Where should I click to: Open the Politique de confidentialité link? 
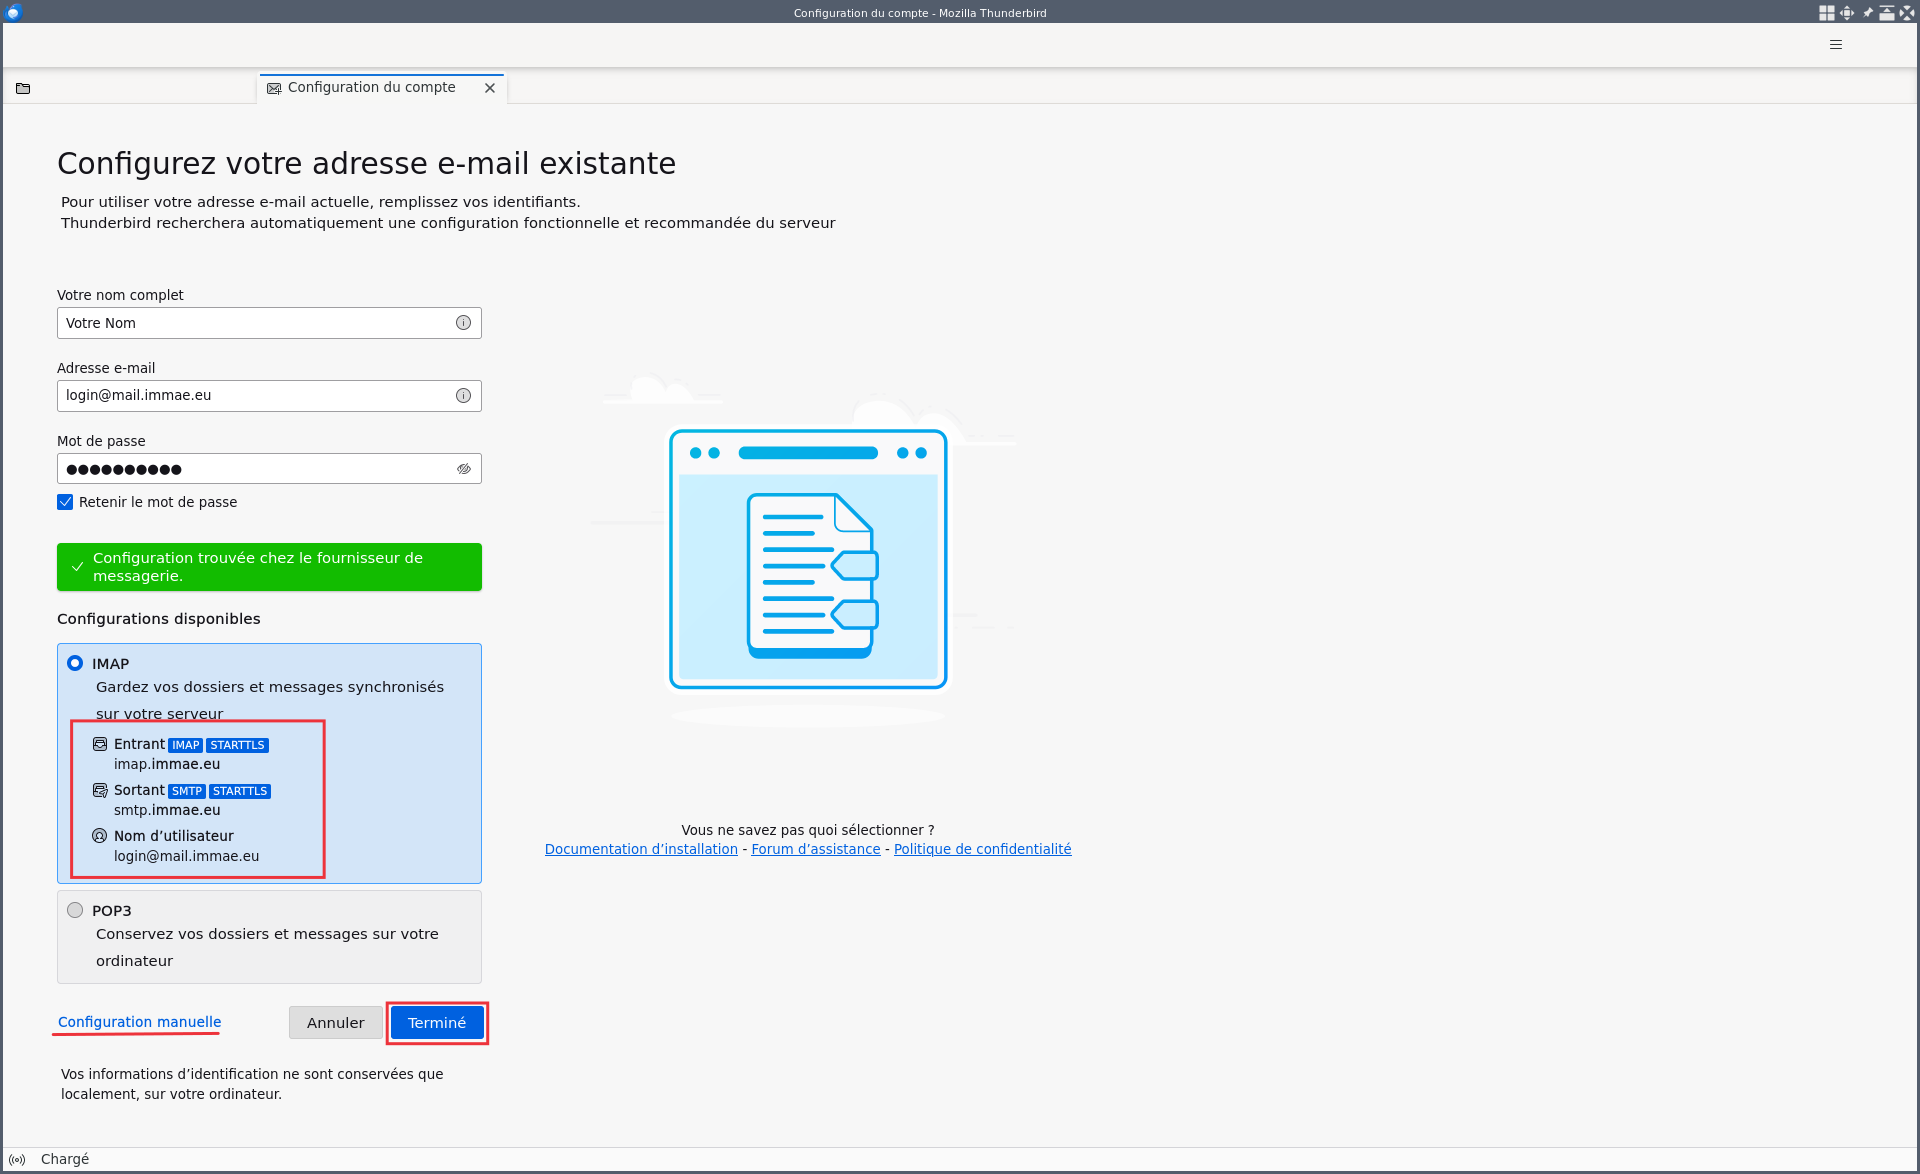click(982, 849)
